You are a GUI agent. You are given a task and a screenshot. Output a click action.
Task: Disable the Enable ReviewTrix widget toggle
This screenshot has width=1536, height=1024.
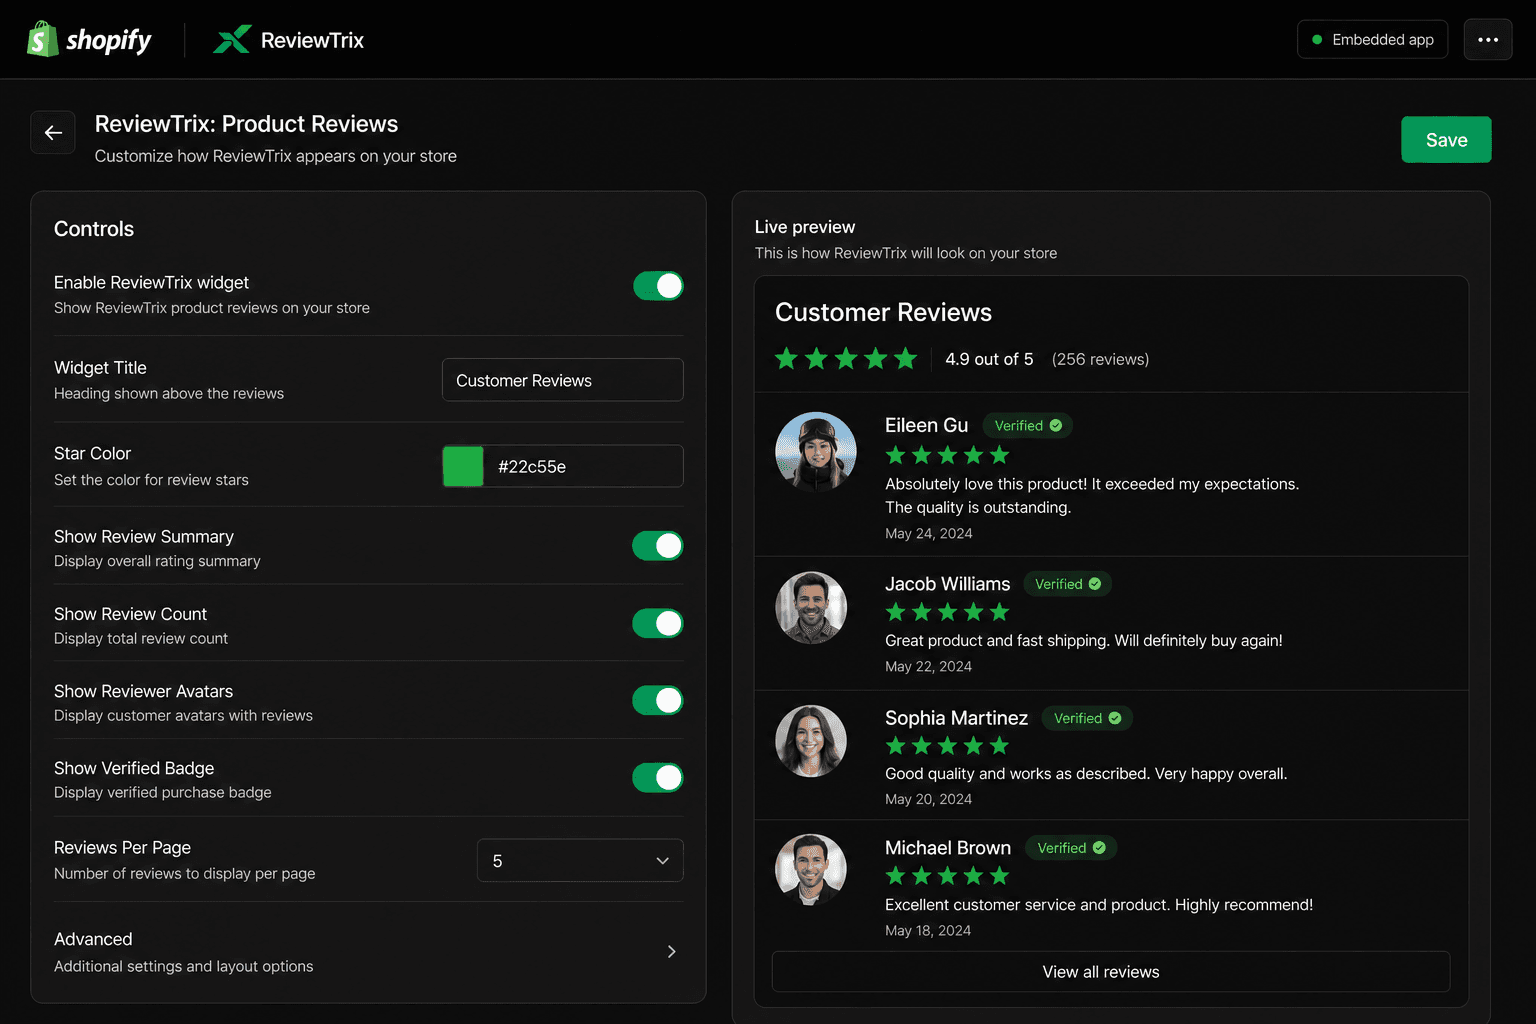click(658, 286)
